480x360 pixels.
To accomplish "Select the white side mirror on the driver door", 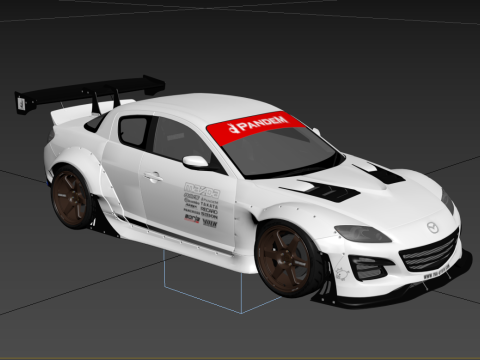I will coord(196,162).
